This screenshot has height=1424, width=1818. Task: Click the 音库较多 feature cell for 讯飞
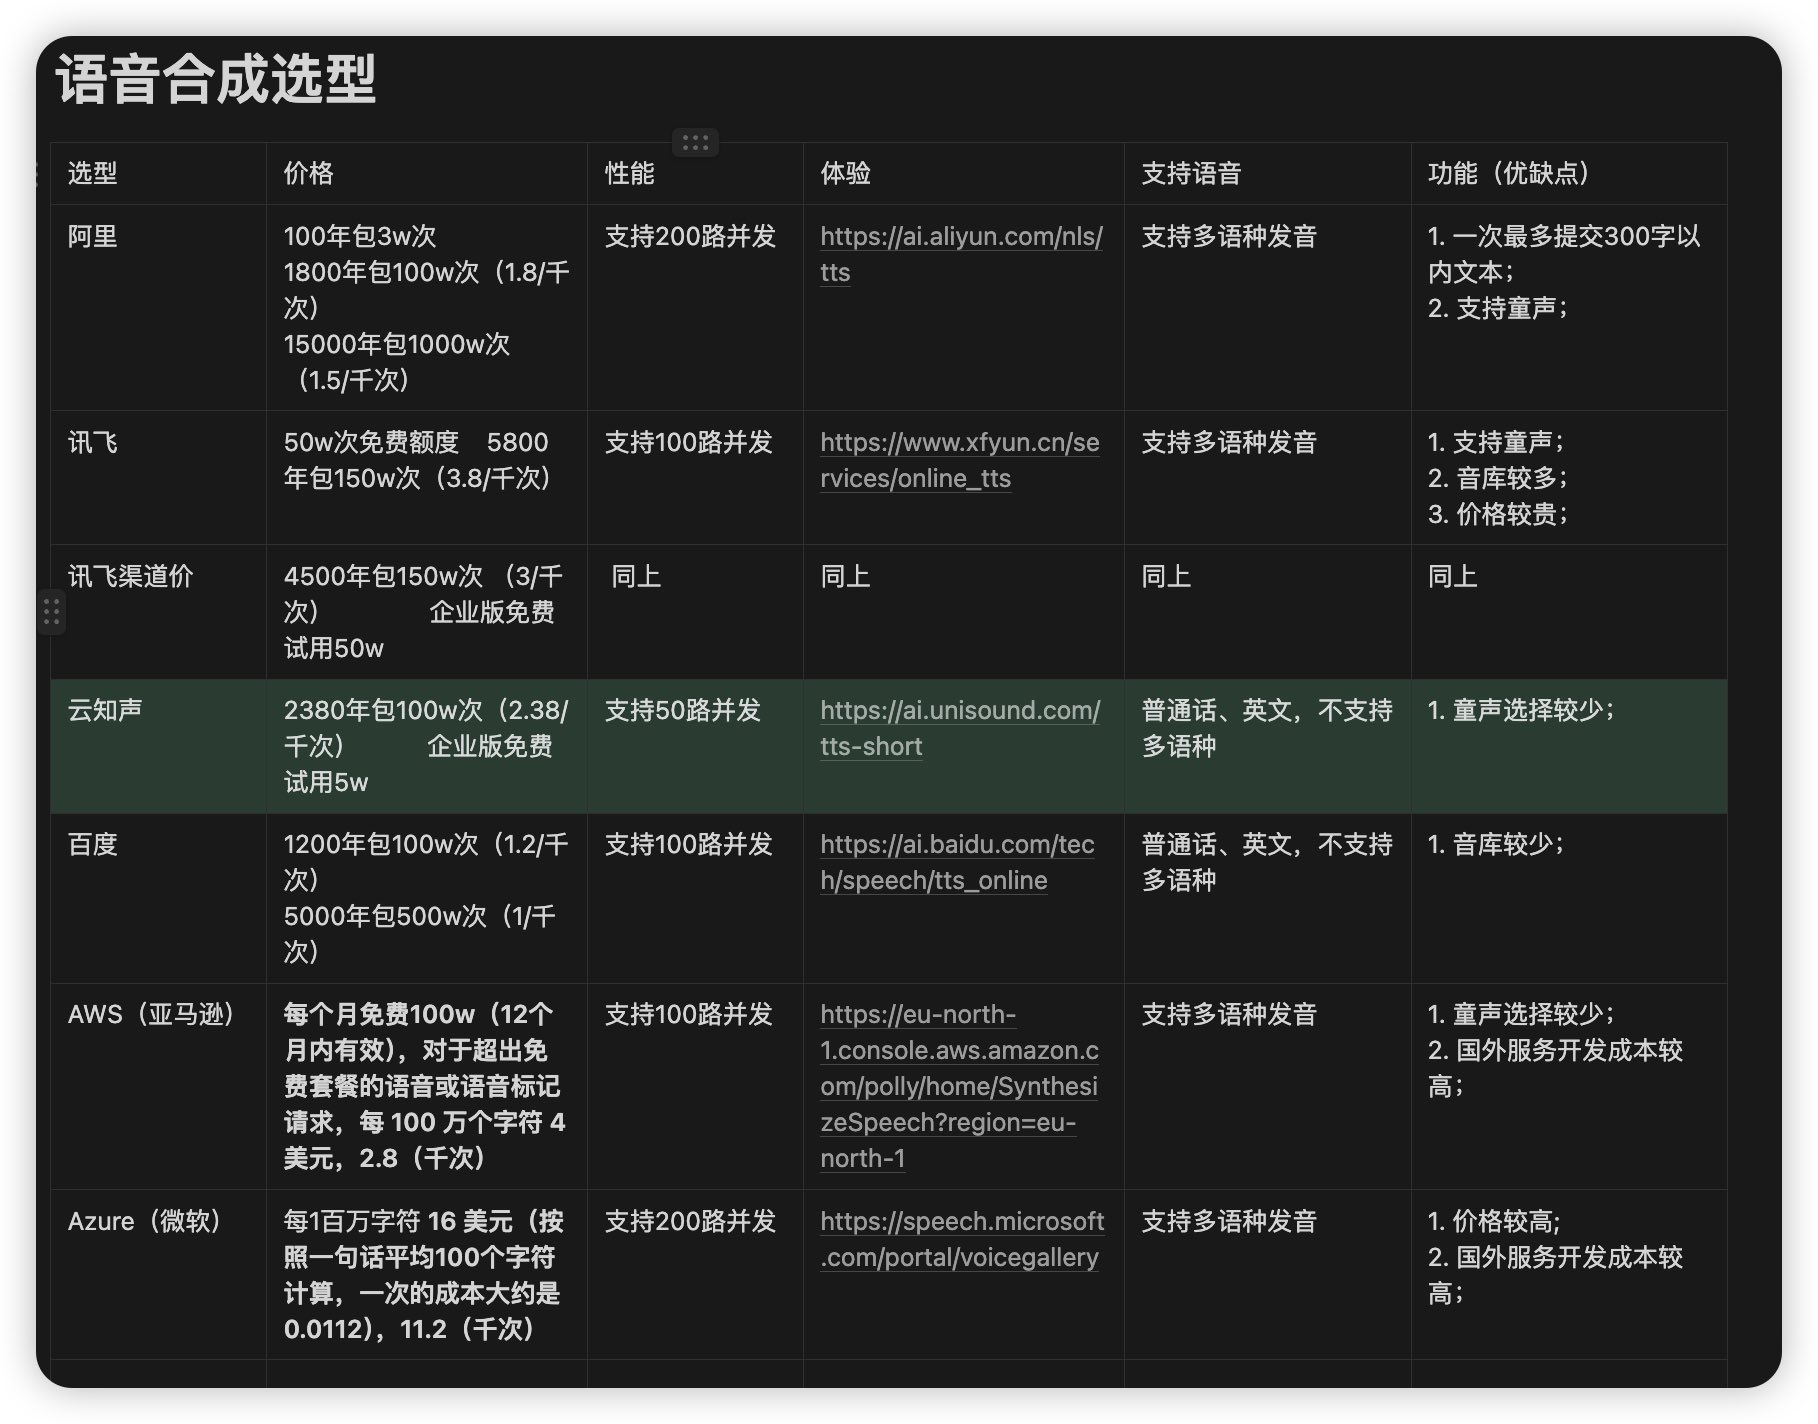point(1569,478)
